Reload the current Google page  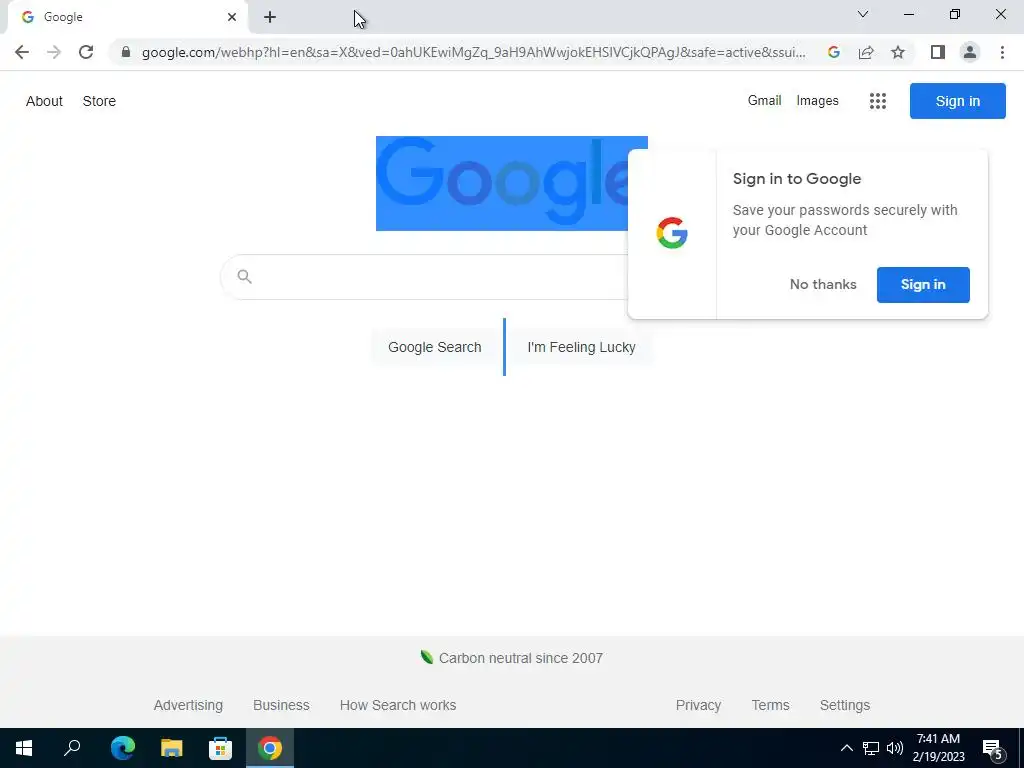(x=86, y=52)
